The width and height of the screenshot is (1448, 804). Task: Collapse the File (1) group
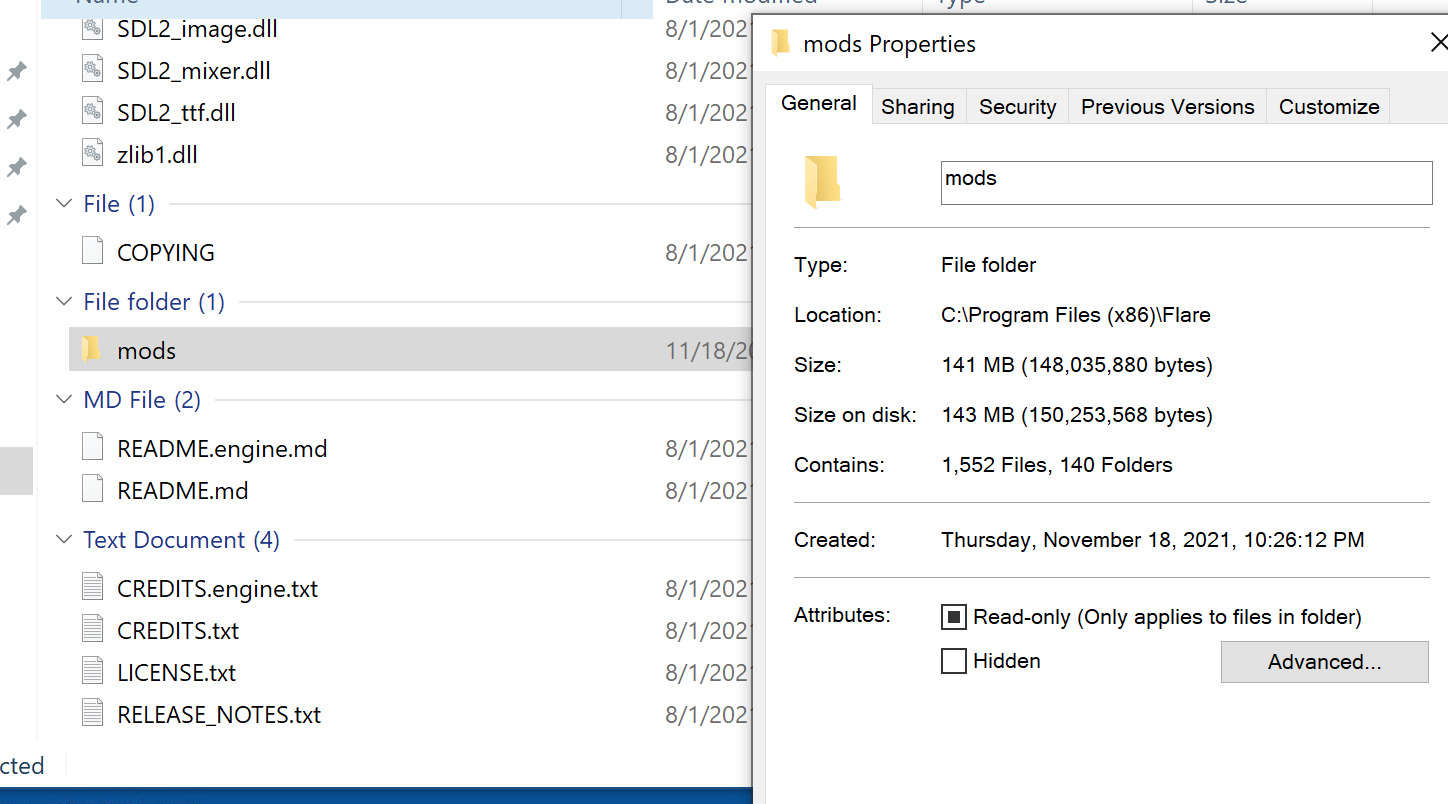(x=64, y=204)
